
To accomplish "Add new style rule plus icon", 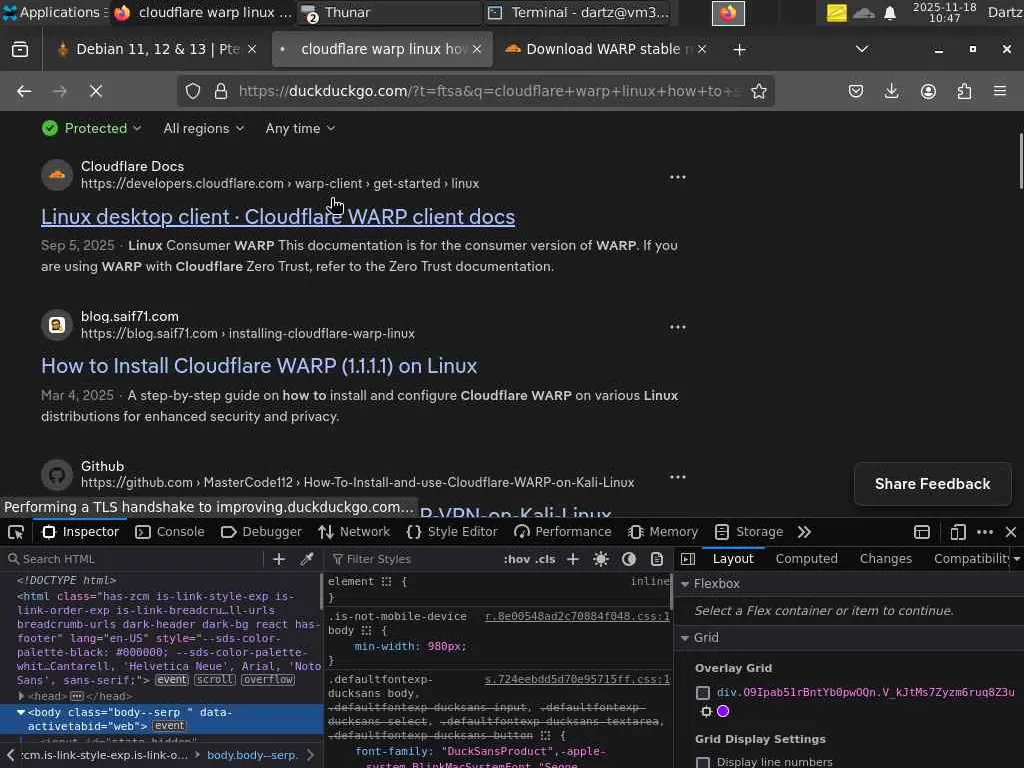I will [573, 559].
